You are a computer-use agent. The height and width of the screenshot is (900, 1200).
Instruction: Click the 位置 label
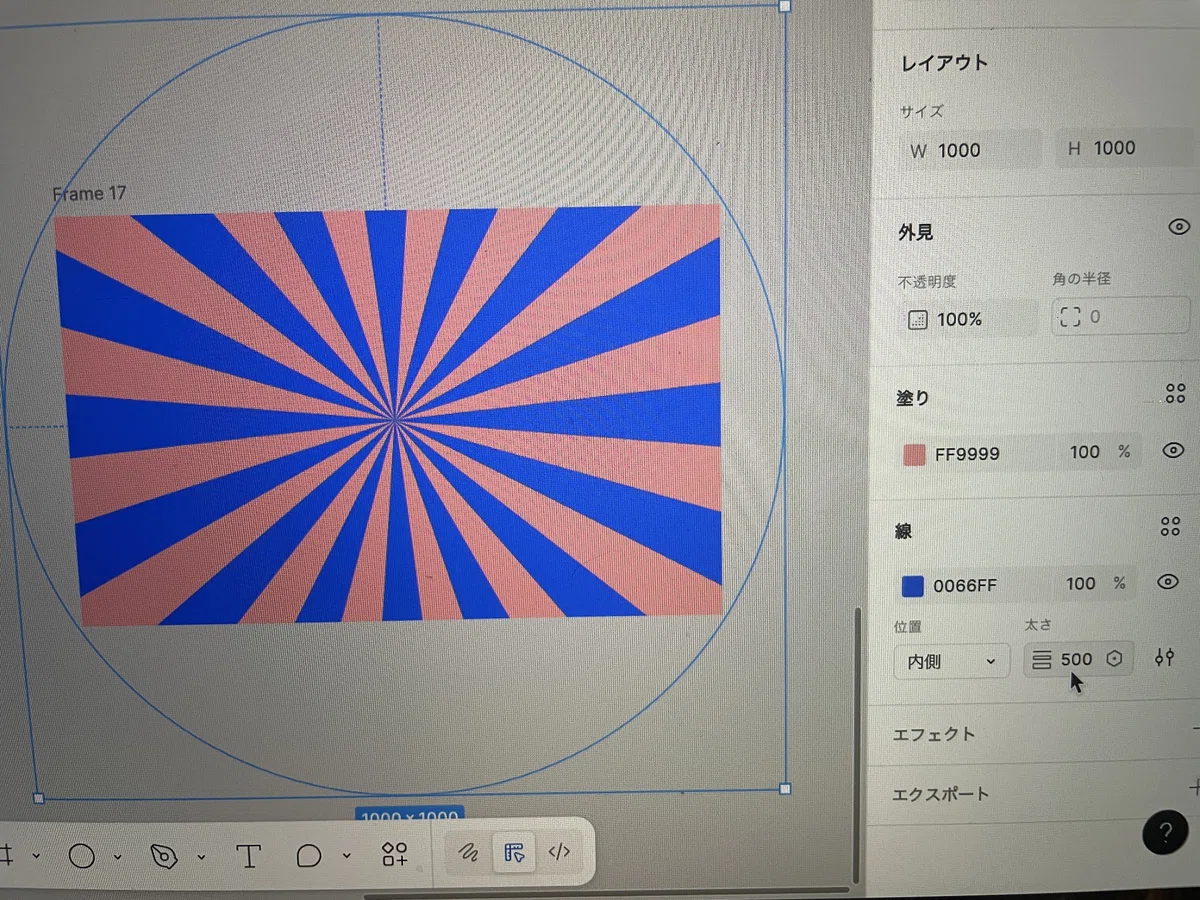click(907, 627)
